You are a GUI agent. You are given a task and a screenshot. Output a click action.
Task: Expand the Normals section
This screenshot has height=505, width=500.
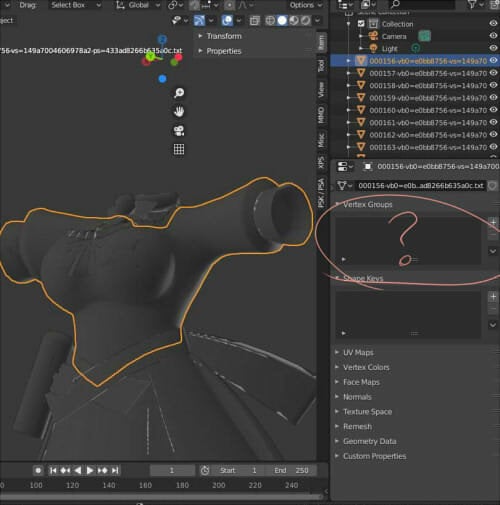point(357,397)
